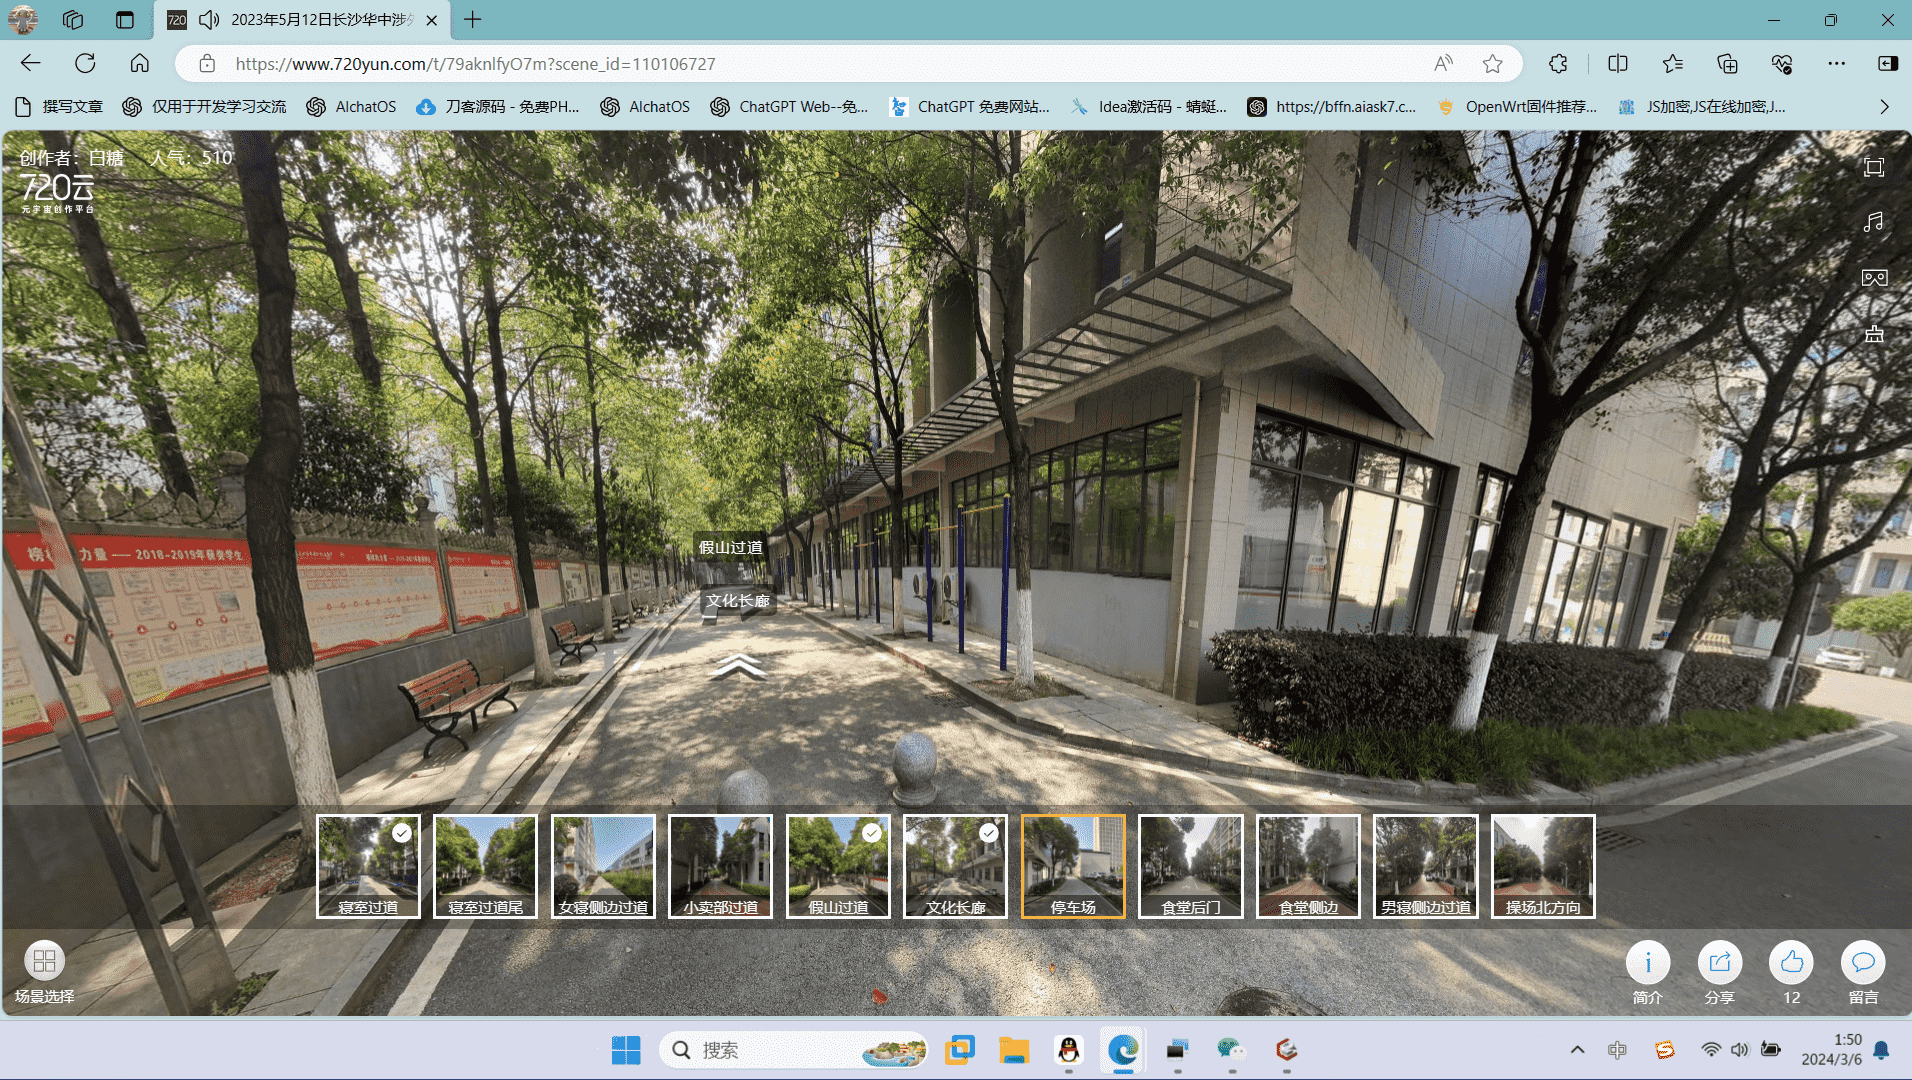Expand the bookmarks bar overflow chevron
This screenshot has width=1912, height=1080.
1884,107
